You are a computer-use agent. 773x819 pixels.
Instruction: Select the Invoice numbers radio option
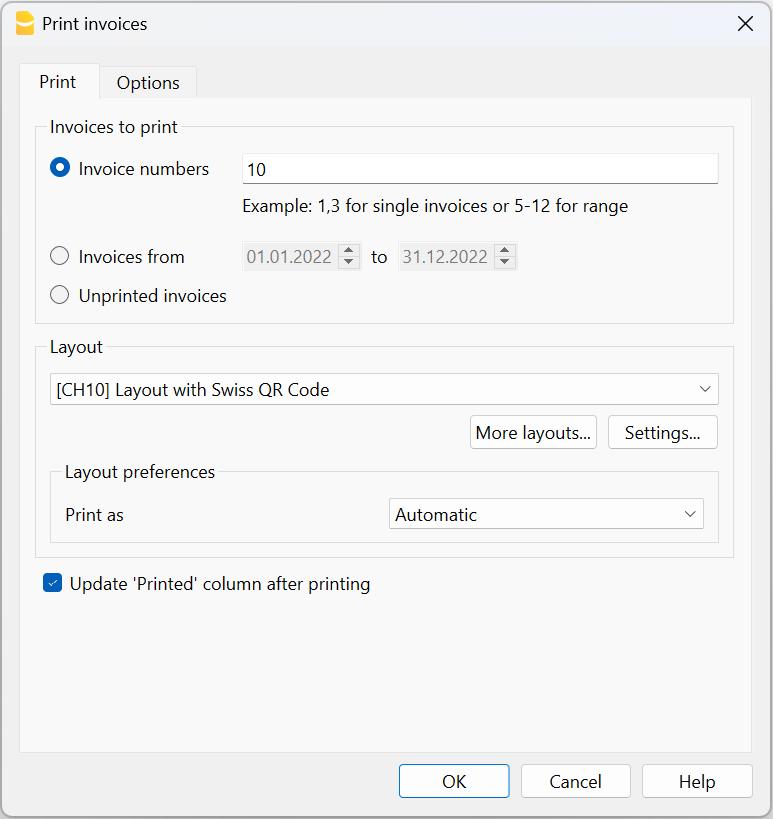coord(60,169)
